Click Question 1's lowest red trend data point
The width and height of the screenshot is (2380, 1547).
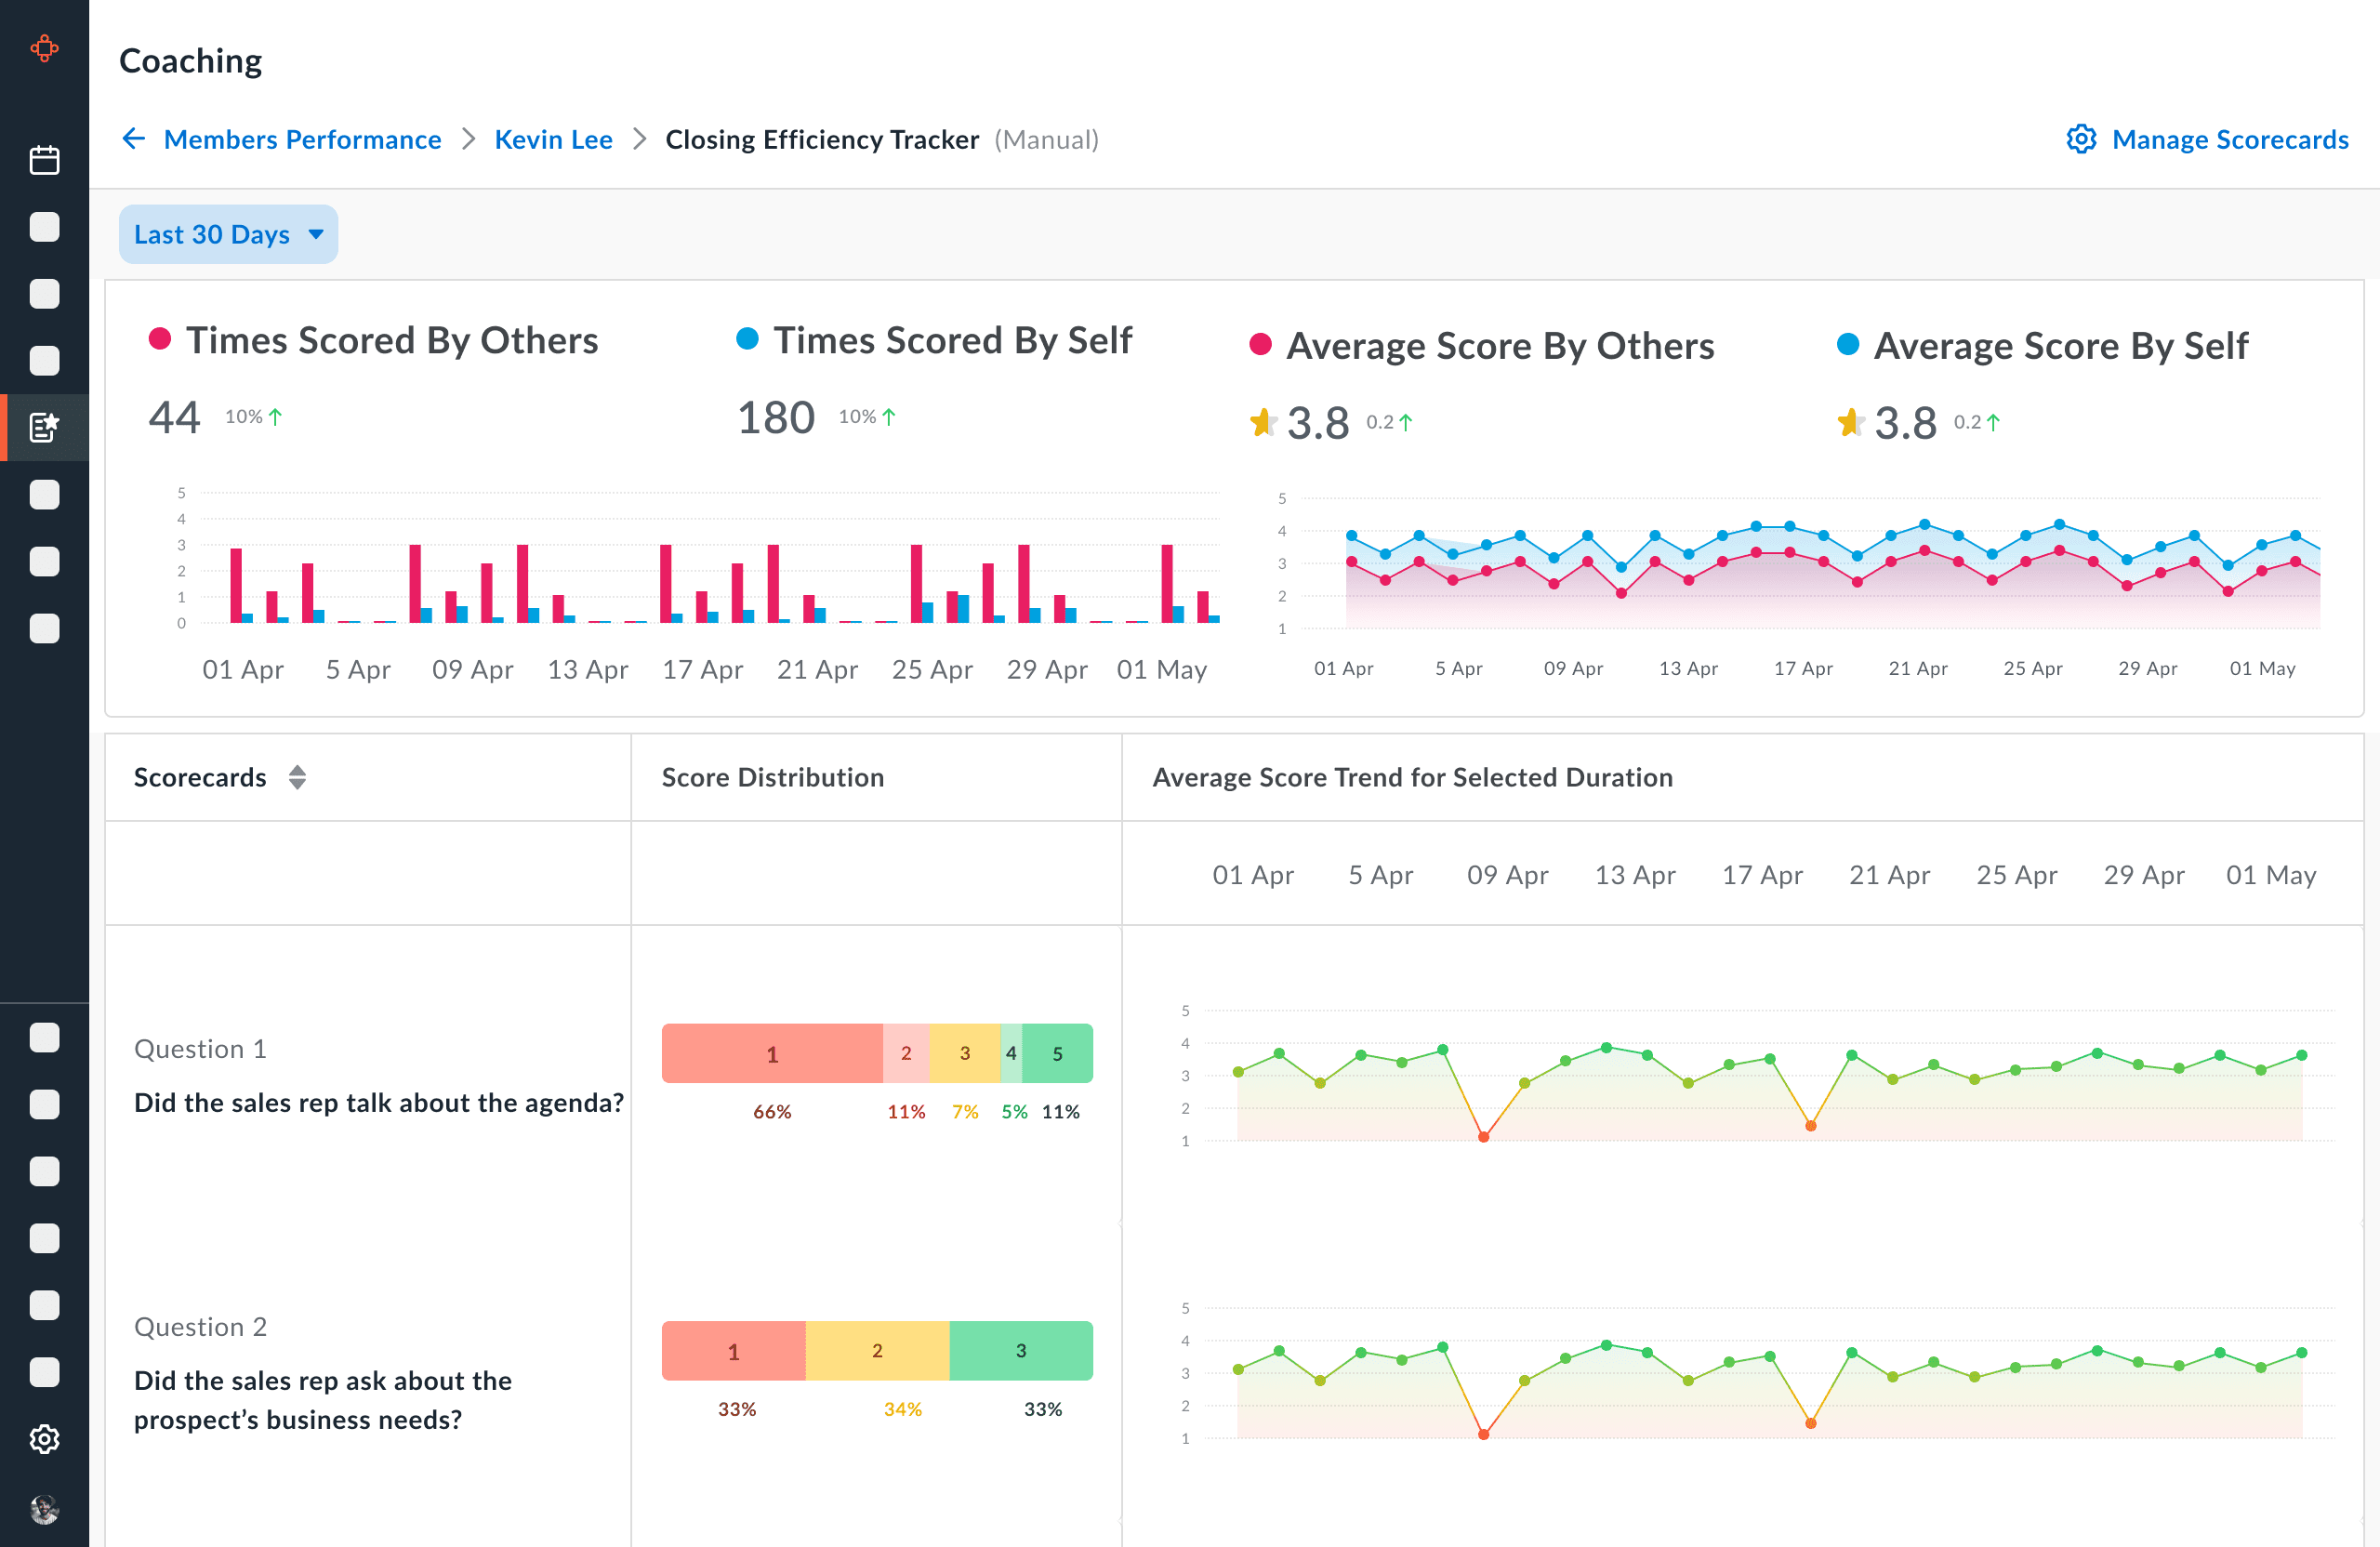pos(1483,1137)
